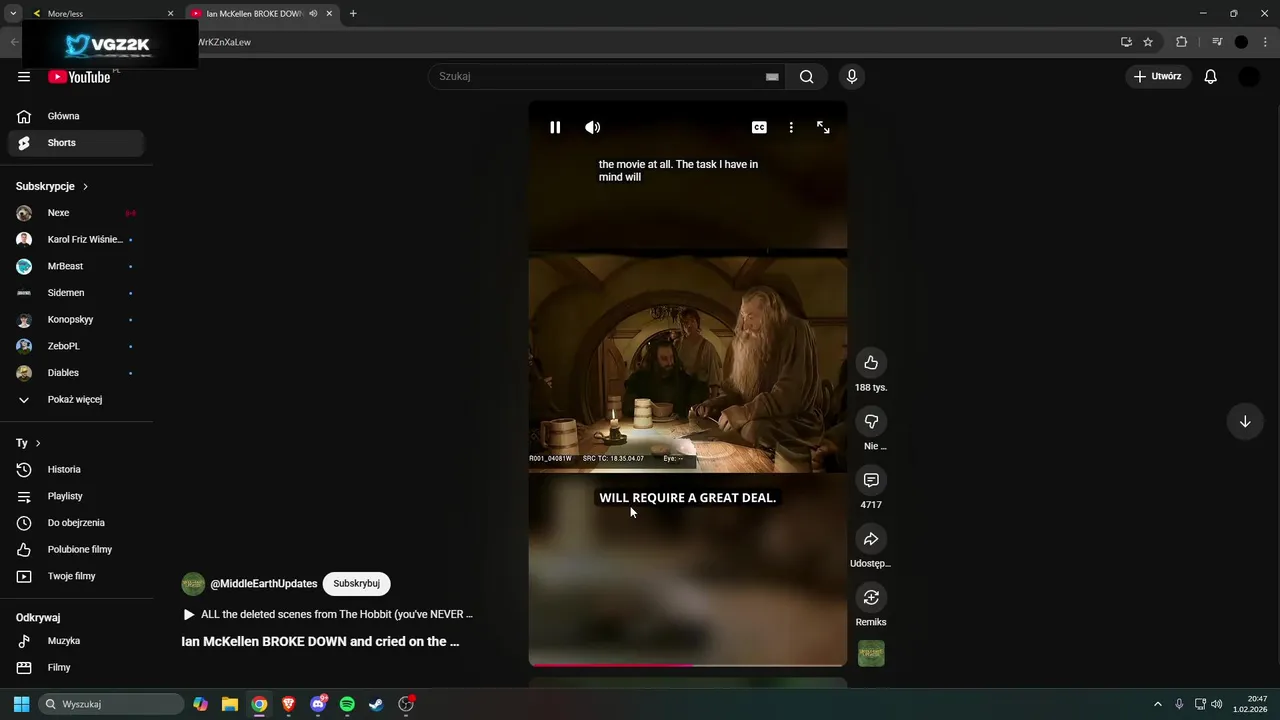Open the account avatar menu
This screenshot has width=1280, height=720.
tap(1249, 77)
